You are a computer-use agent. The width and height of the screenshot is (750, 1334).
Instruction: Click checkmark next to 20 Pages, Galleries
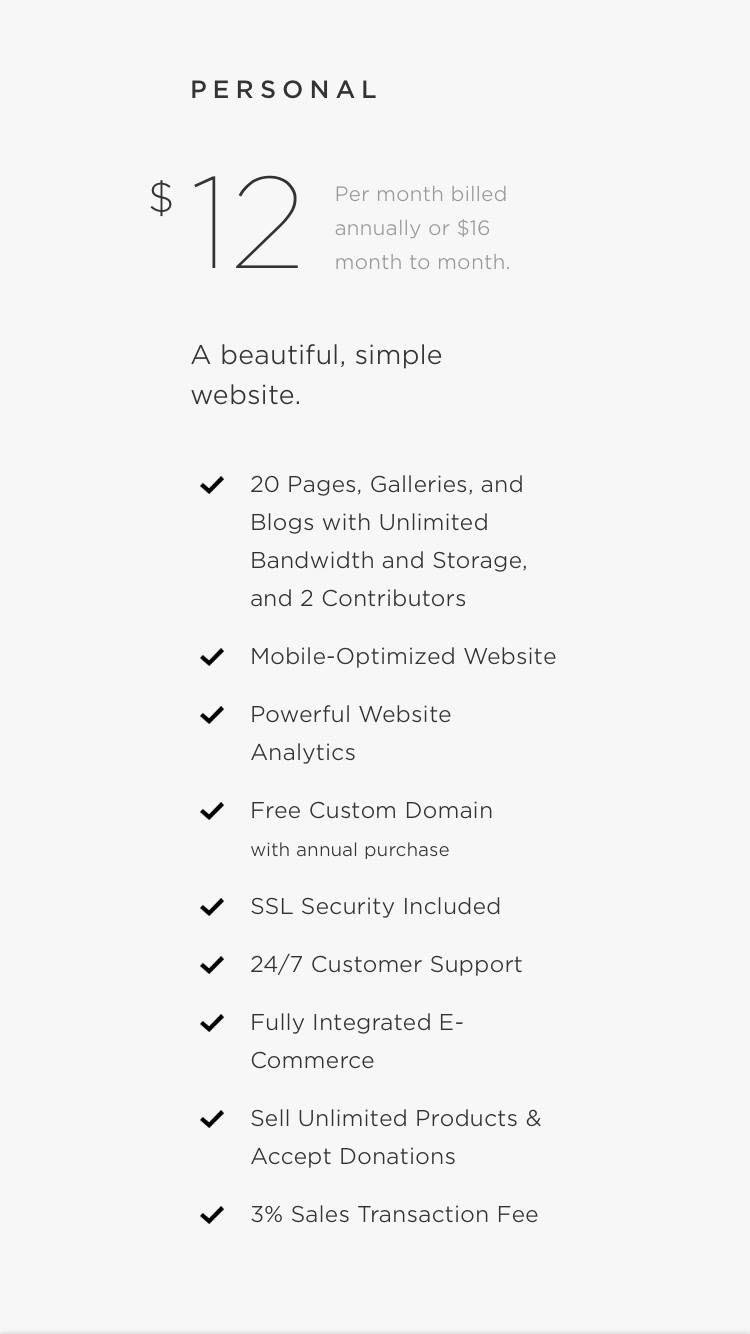point(212,486)
